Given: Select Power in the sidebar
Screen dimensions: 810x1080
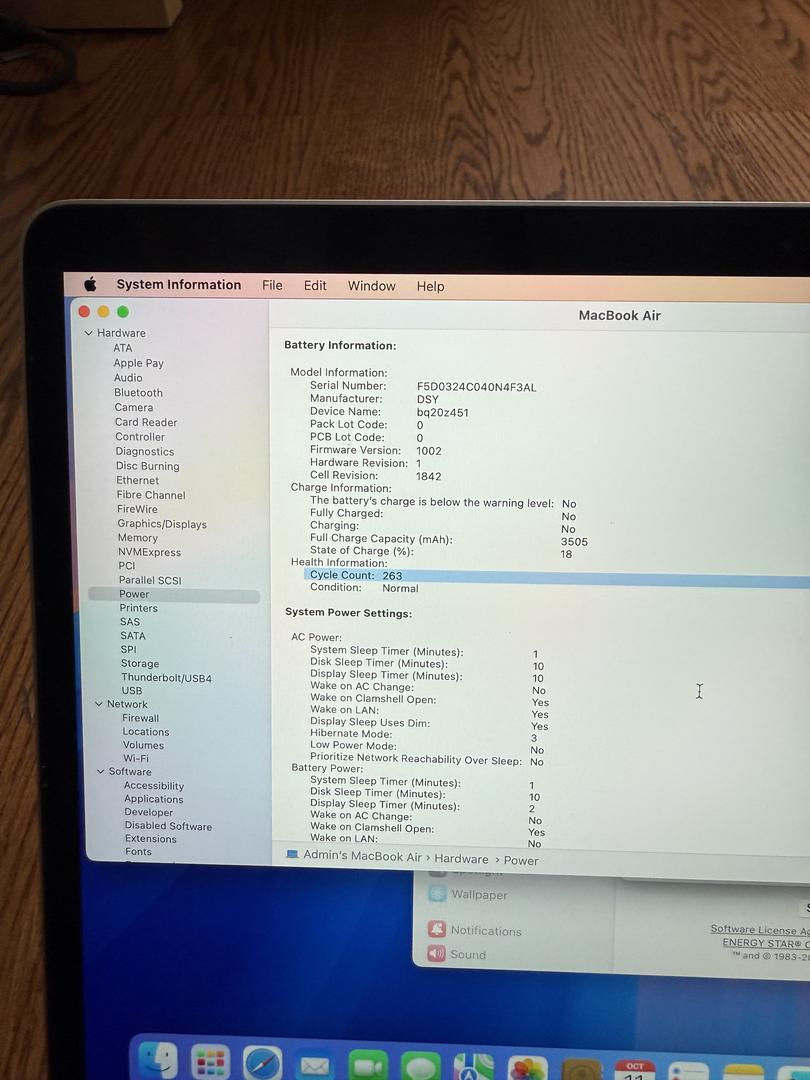Looking at the screenshot, I should (174, 594).
